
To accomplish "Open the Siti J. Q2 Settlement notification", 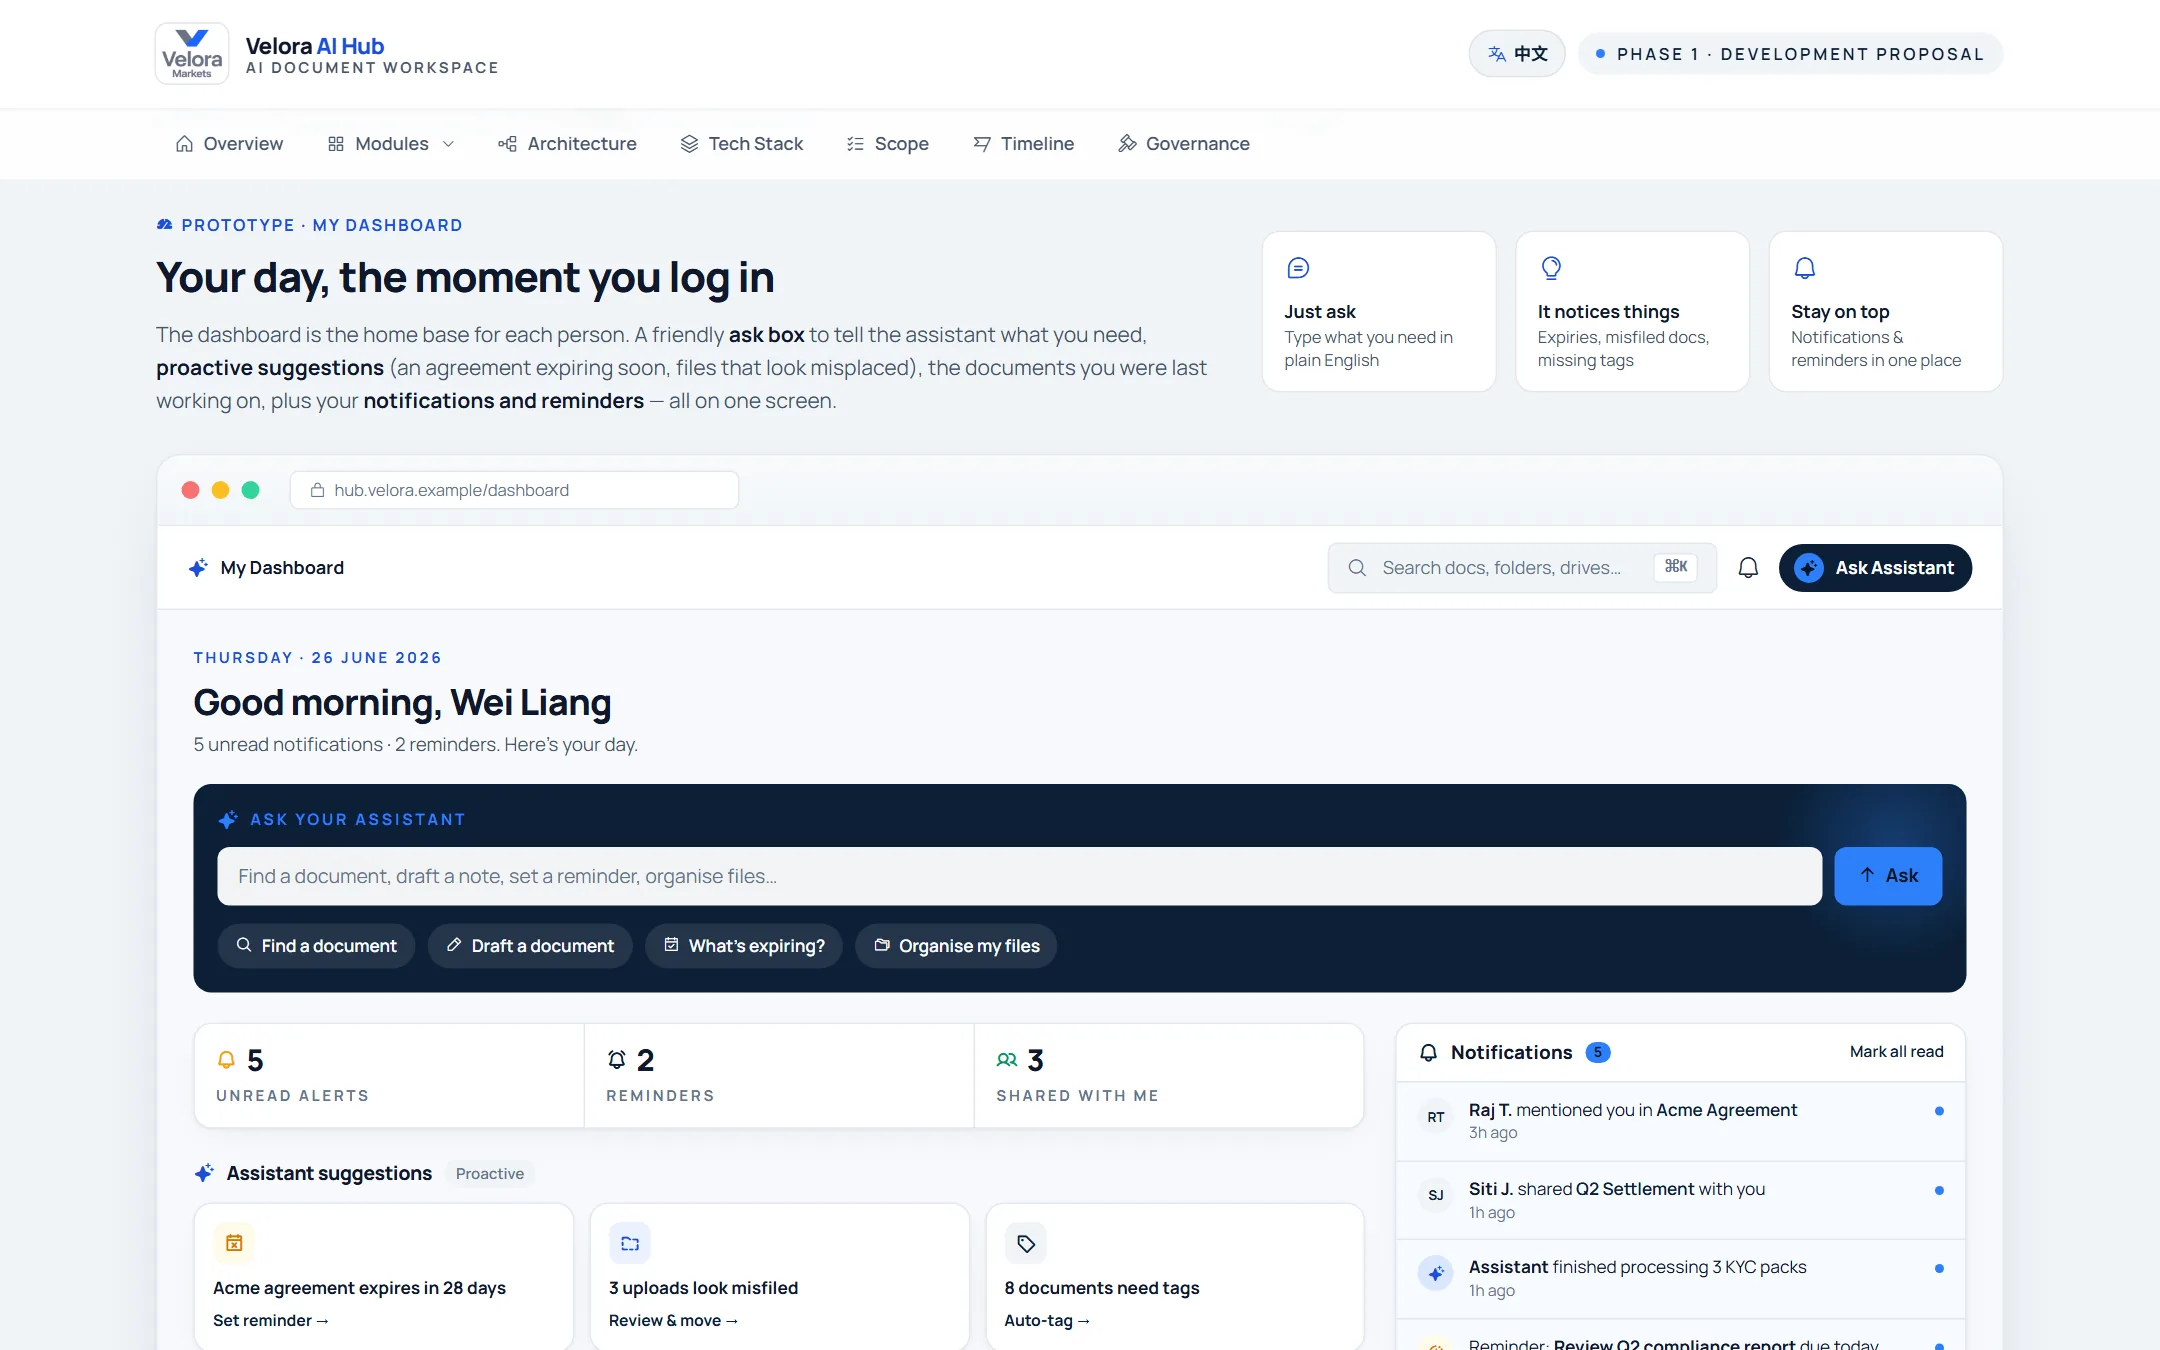I will coord(1680,1200).
